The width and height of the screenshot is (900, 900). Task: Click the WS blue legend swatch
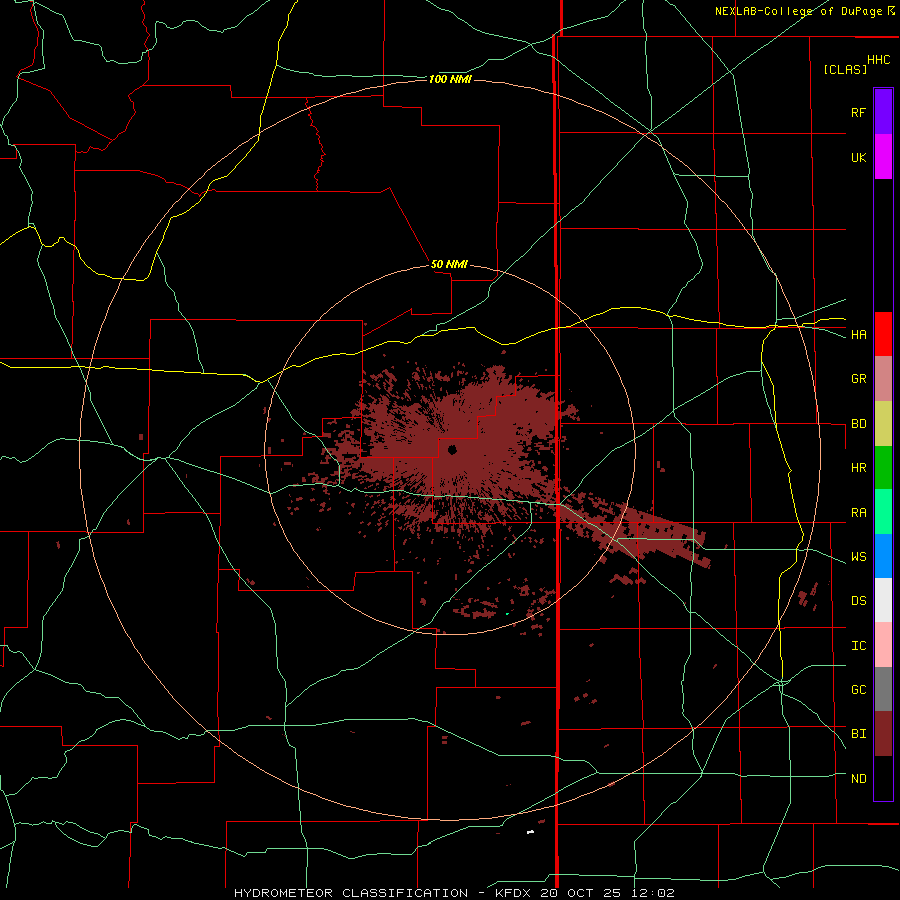tap(883, 556)
